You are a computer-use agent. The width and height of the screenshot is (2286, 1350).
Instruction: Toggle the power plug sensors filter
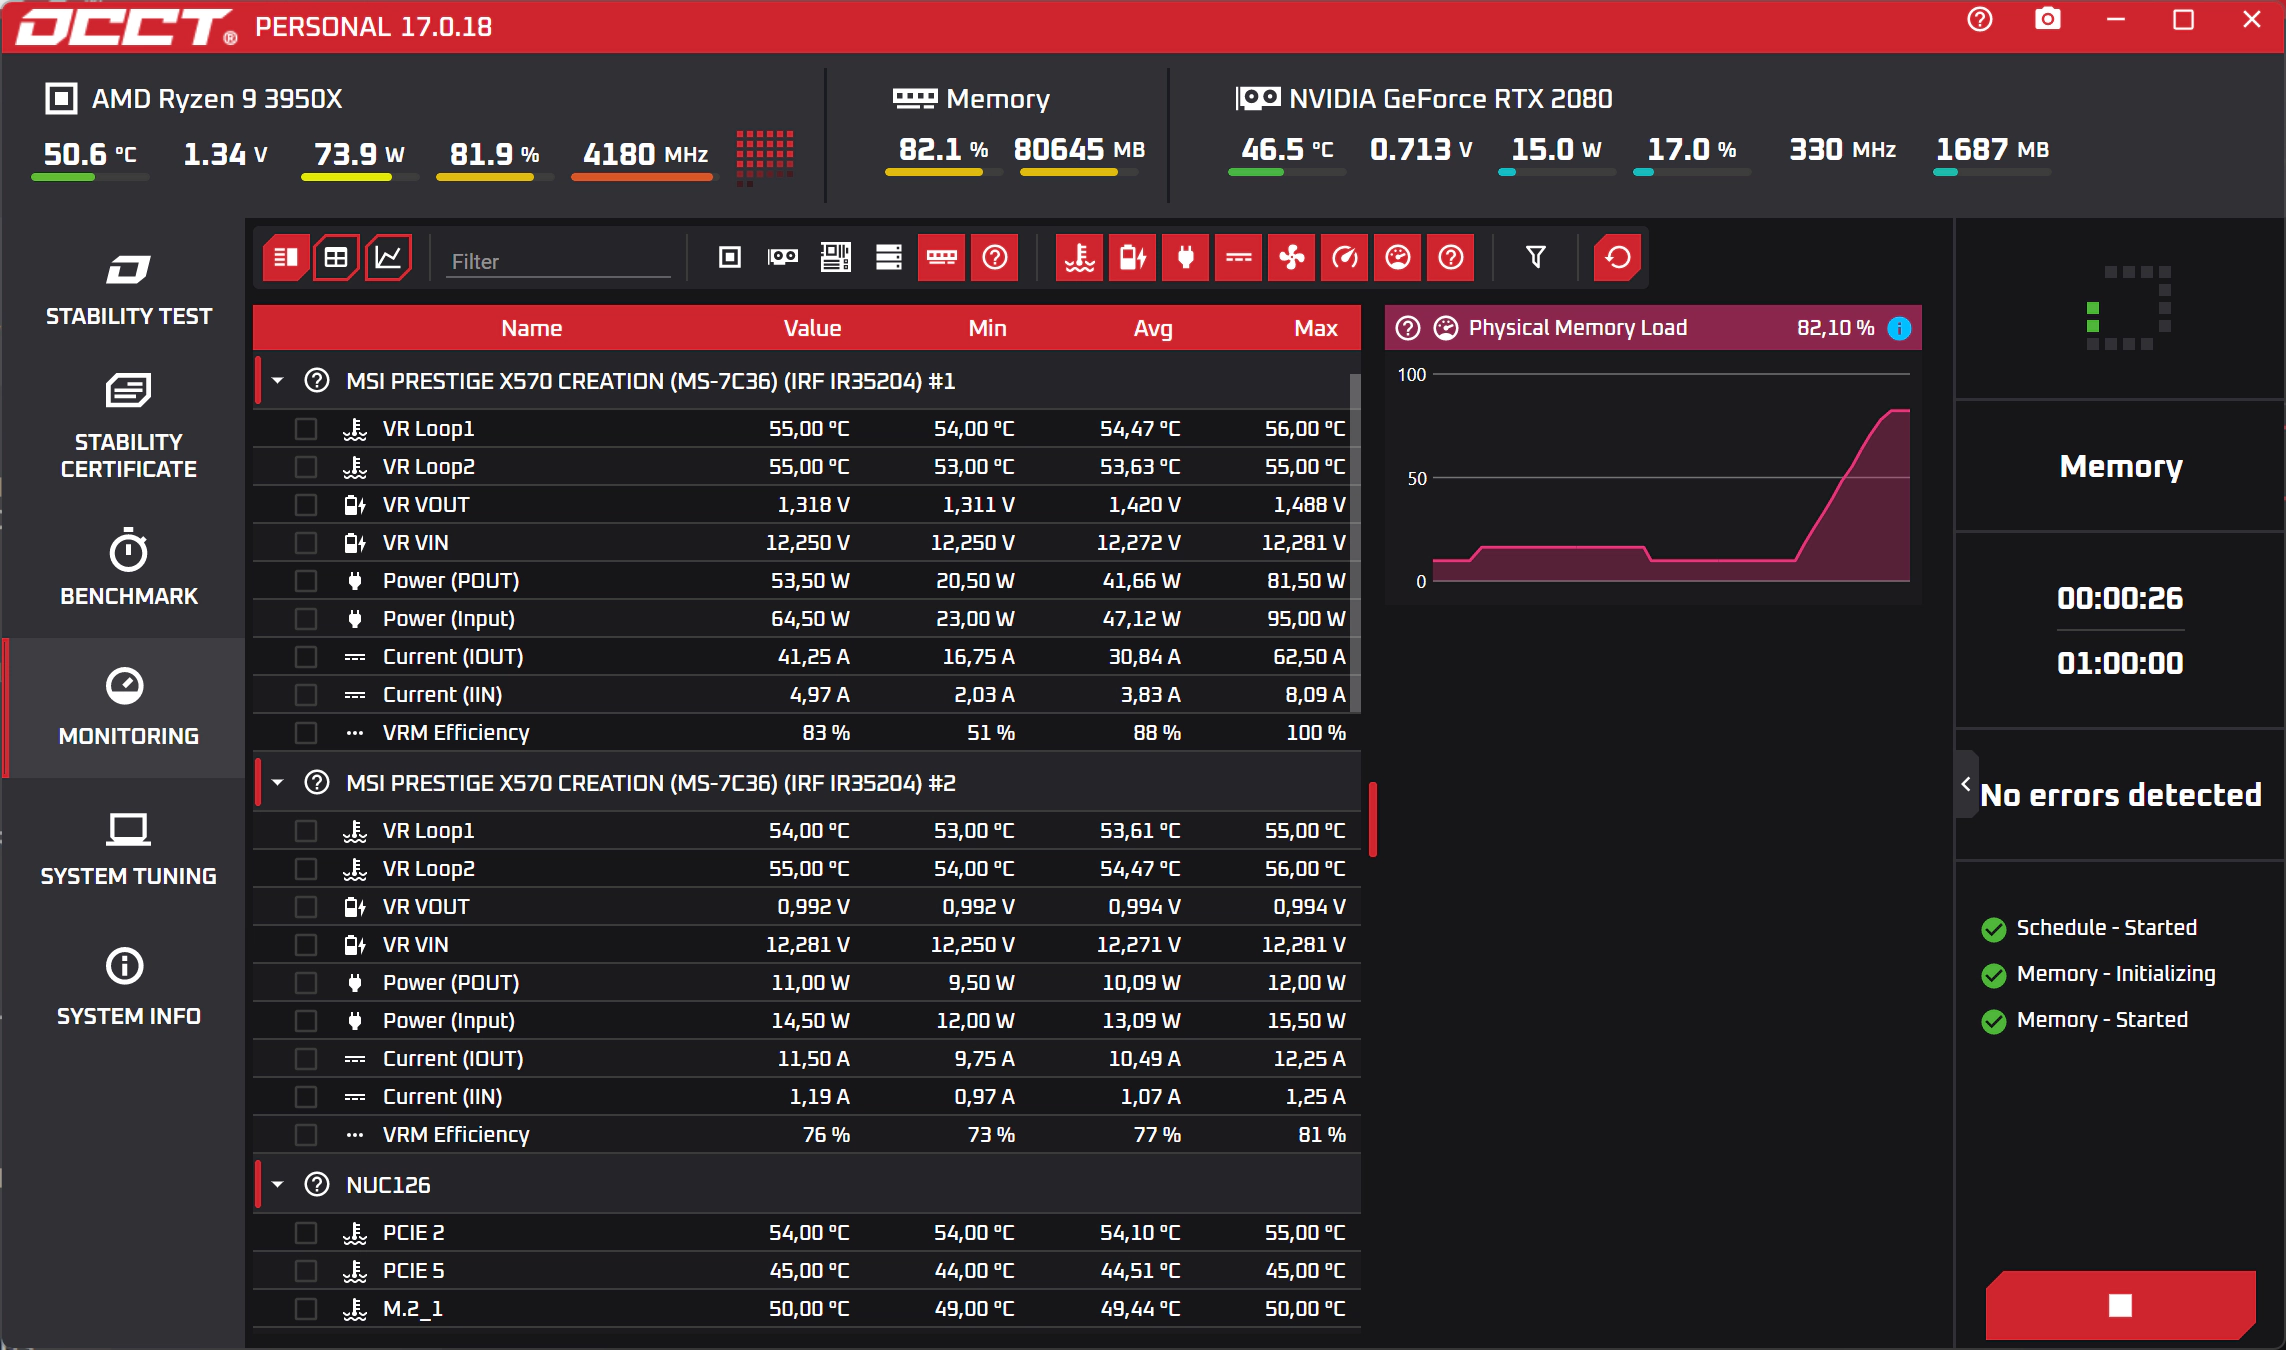(x=1186, y=258)
